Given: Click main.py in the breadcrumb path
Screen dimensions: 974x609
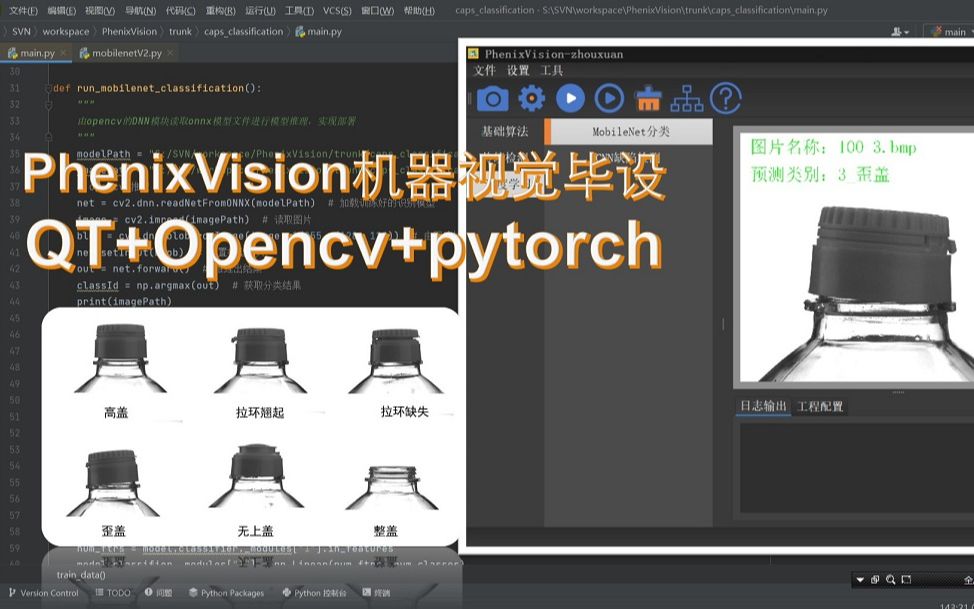Looking at the screenshot, I should pos(319,31).
